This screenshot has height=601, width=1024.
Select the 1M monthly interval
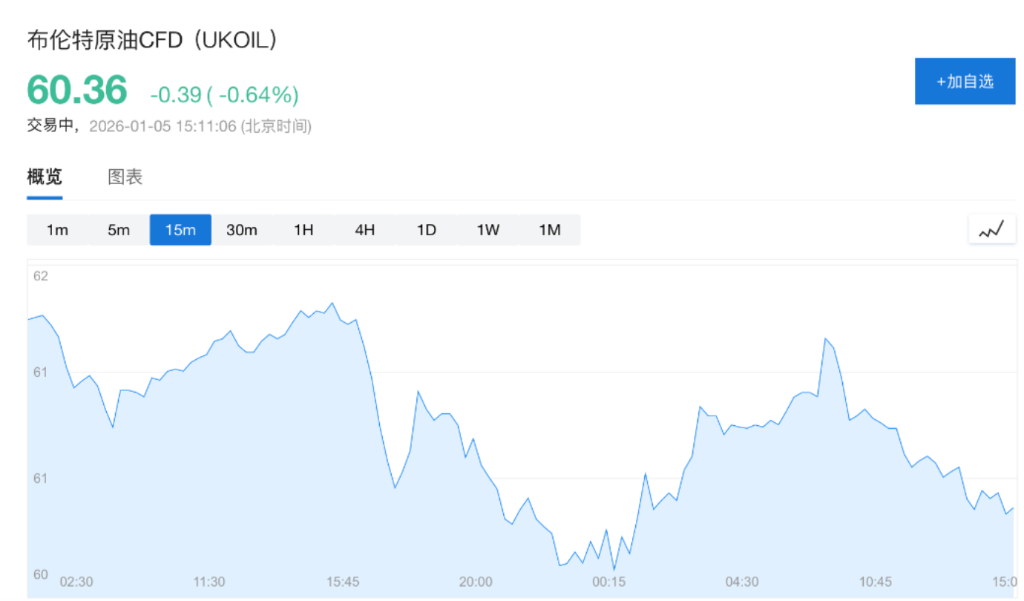click(x=549, y=230)
